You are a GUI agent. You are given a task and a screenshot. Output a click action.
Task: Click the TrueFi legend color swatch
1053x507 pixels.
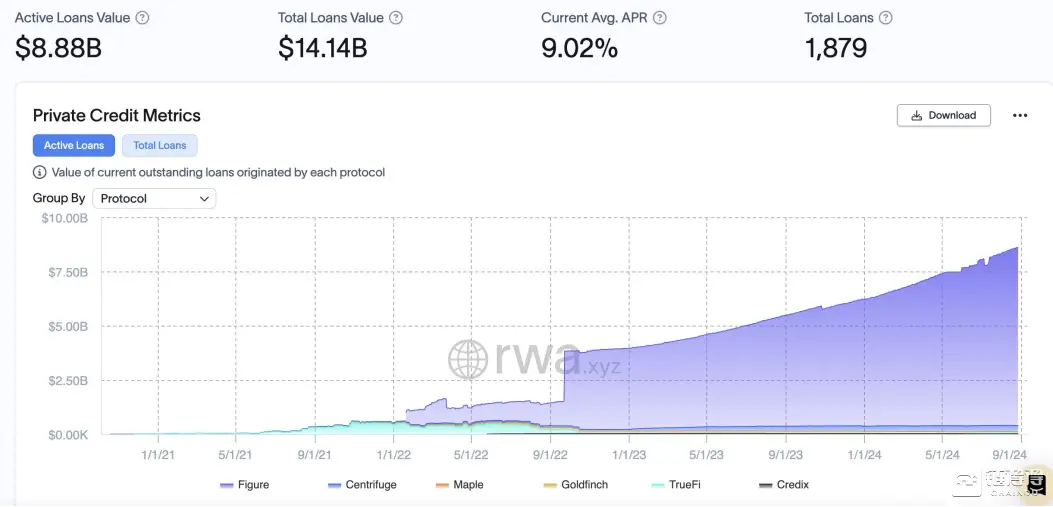pyautogui.click(x=657, y=485)
